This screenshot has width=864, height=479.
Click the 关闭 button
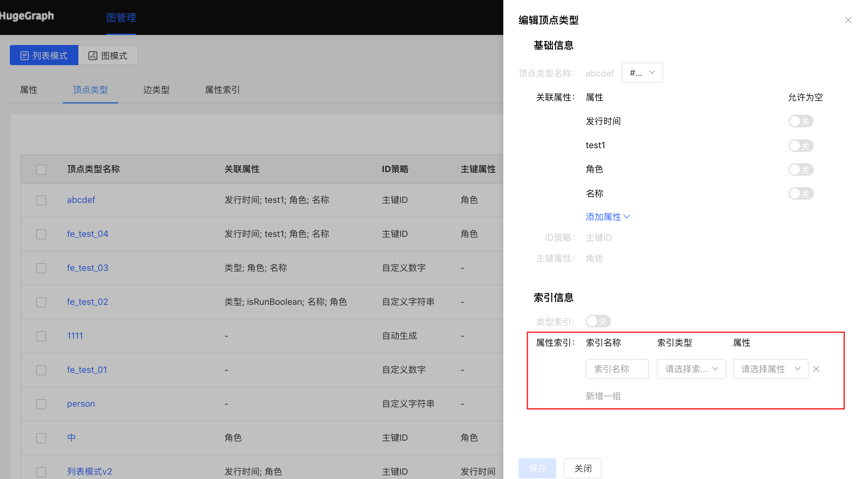582,468
